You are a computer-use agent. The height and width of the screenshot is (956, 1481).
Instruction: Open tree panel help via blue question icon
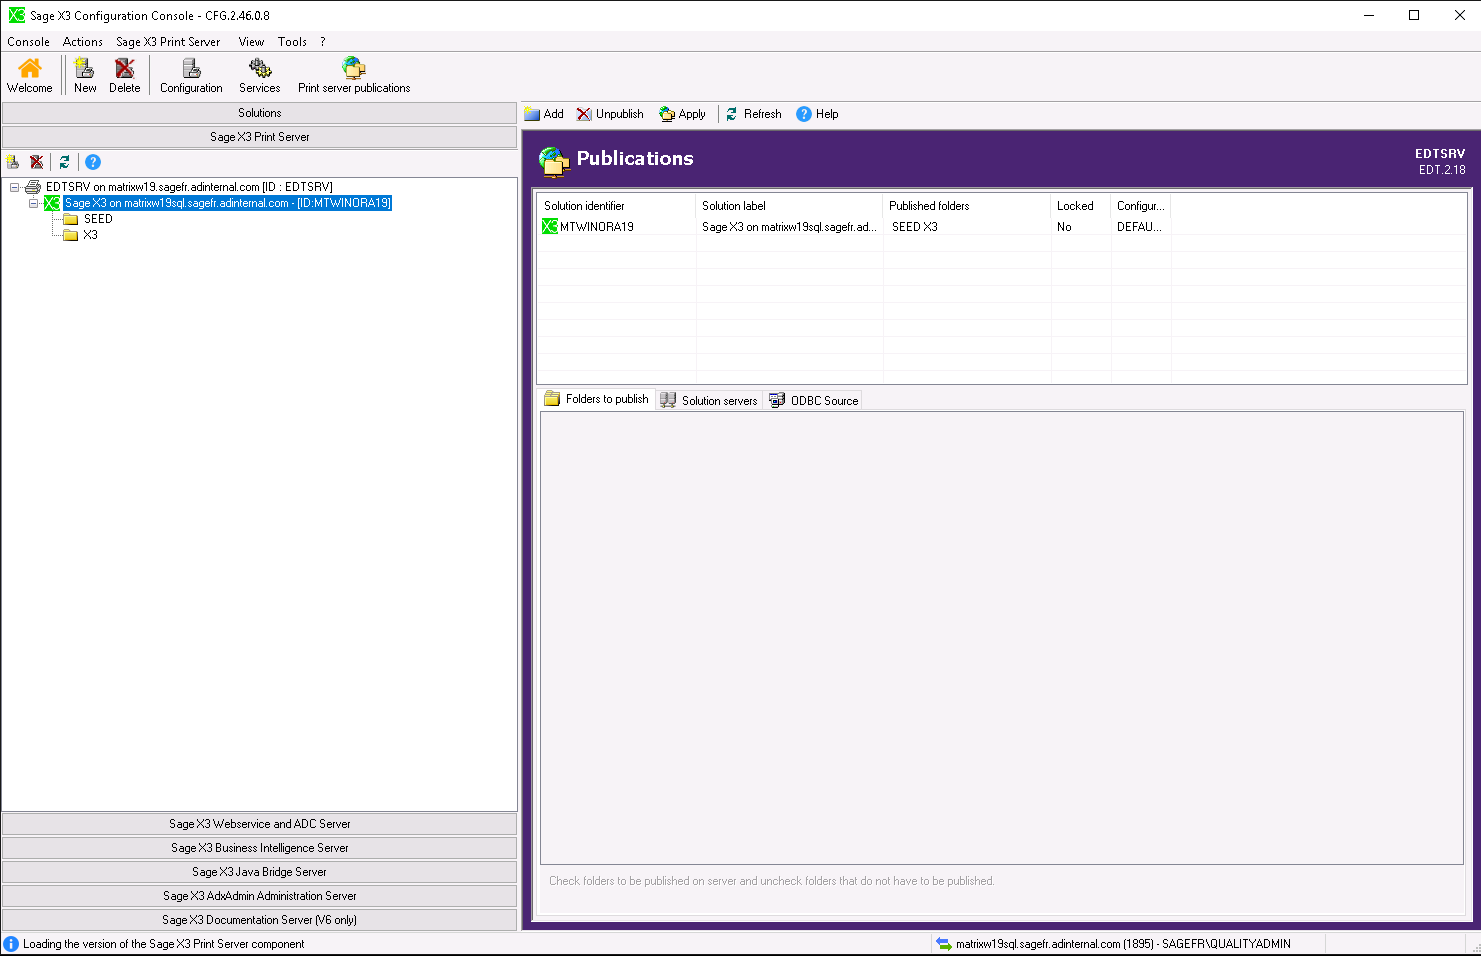tap(92, 161)
